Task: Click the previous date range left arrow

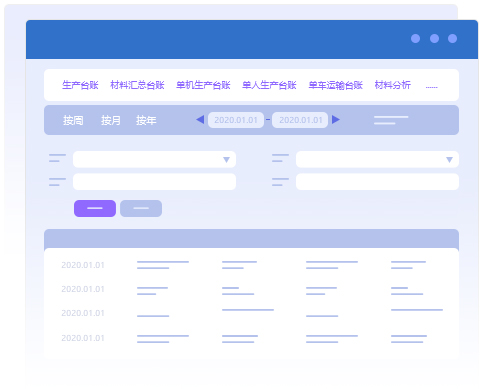Action: 200,119
